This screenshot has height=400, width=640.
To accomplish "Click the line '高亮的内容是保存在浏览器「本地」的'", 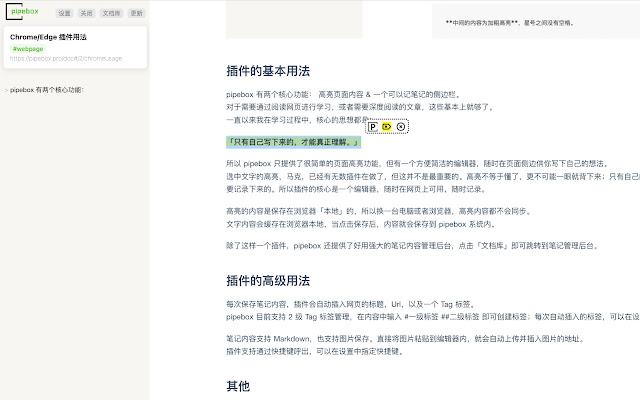I will [x=379, y=211].
